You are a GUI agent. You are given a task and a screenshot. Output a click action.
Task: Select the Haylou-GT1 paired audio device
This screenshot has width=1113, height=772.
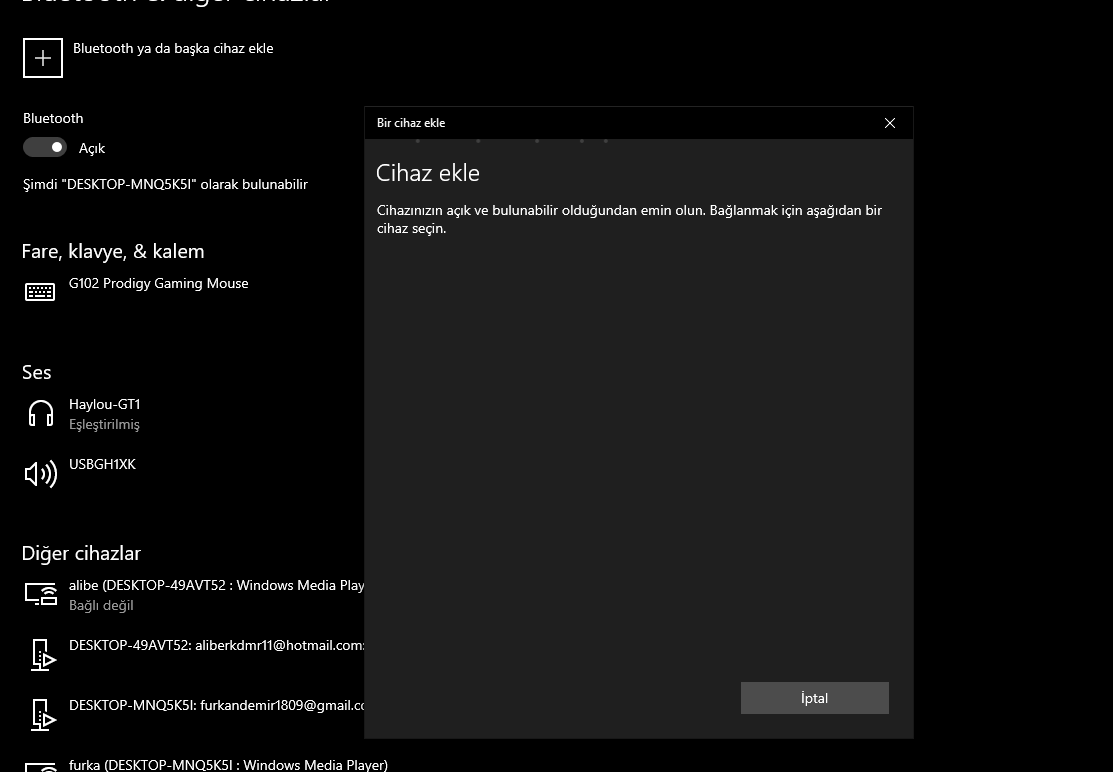point(105,405)
